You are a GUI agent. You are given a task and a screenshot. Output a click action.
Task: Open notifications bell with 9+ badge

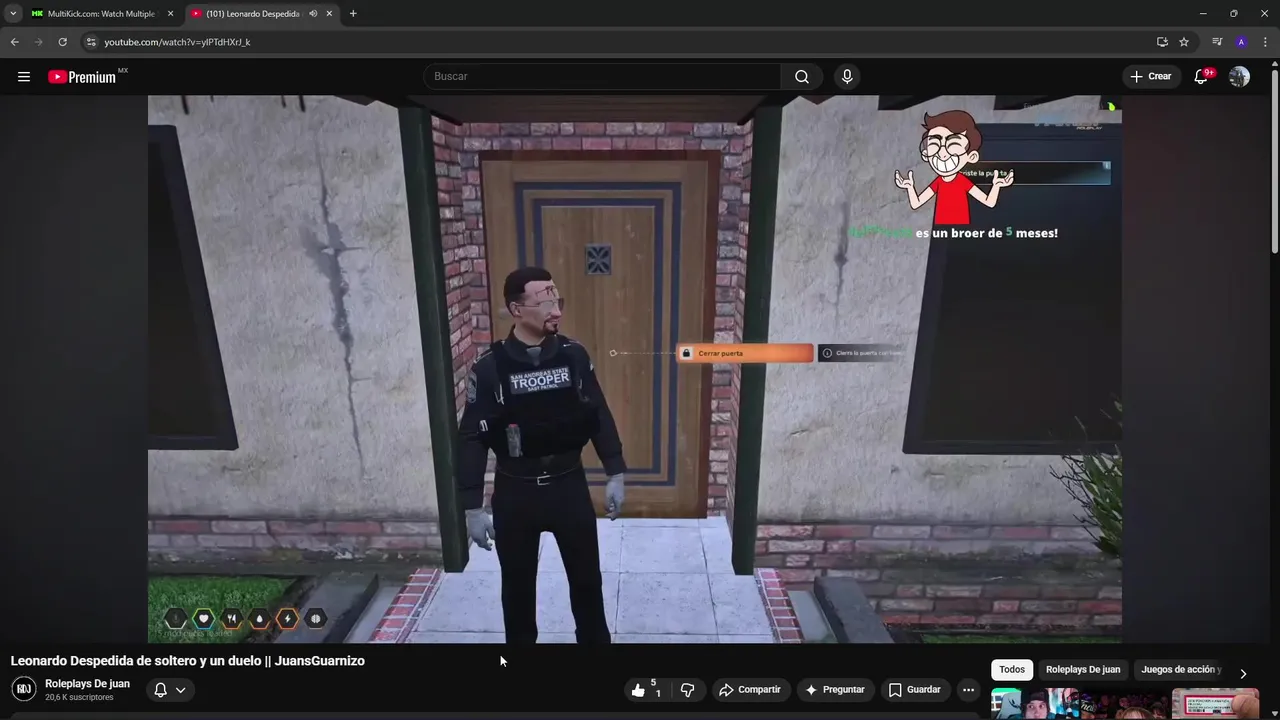click(1202, 77)
